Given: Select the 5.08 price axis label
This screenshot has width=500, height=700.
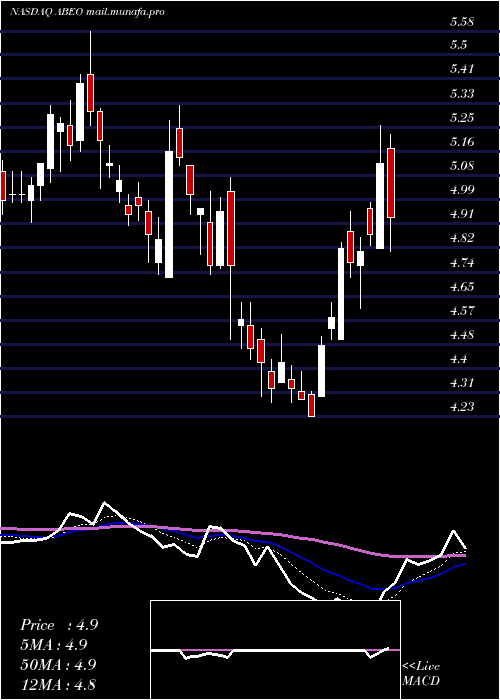Looking at the screenshot, I should click(x=462, y=166).
